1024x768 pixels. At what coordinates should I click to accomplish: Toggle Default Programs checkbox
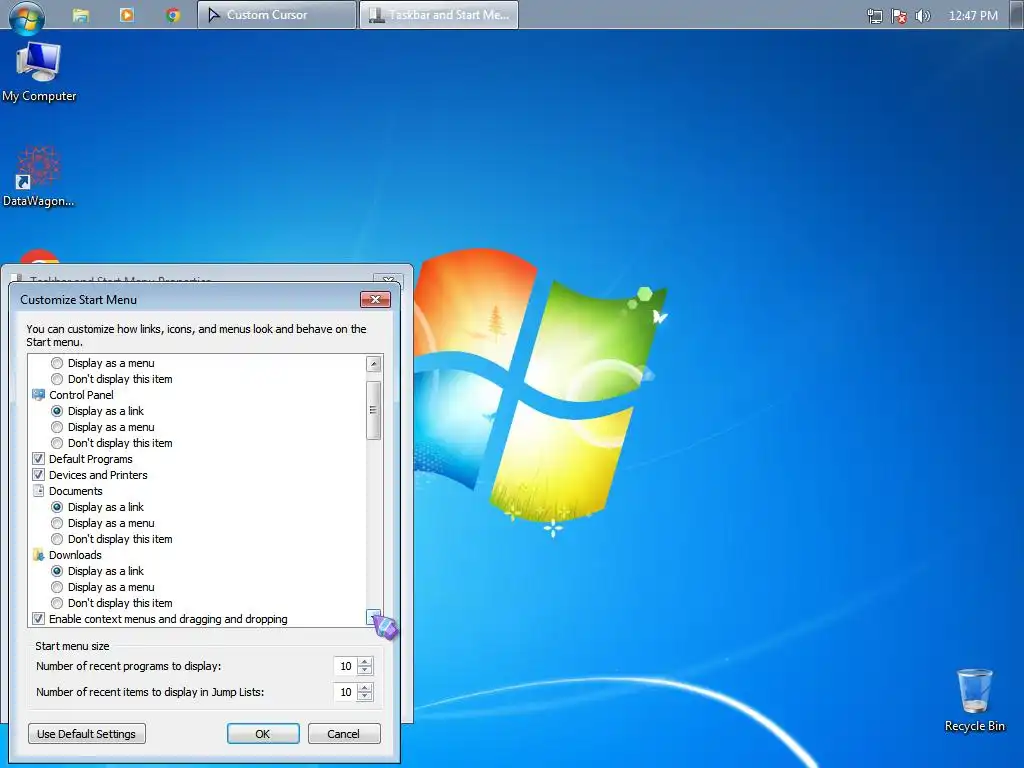click(39, 458)
